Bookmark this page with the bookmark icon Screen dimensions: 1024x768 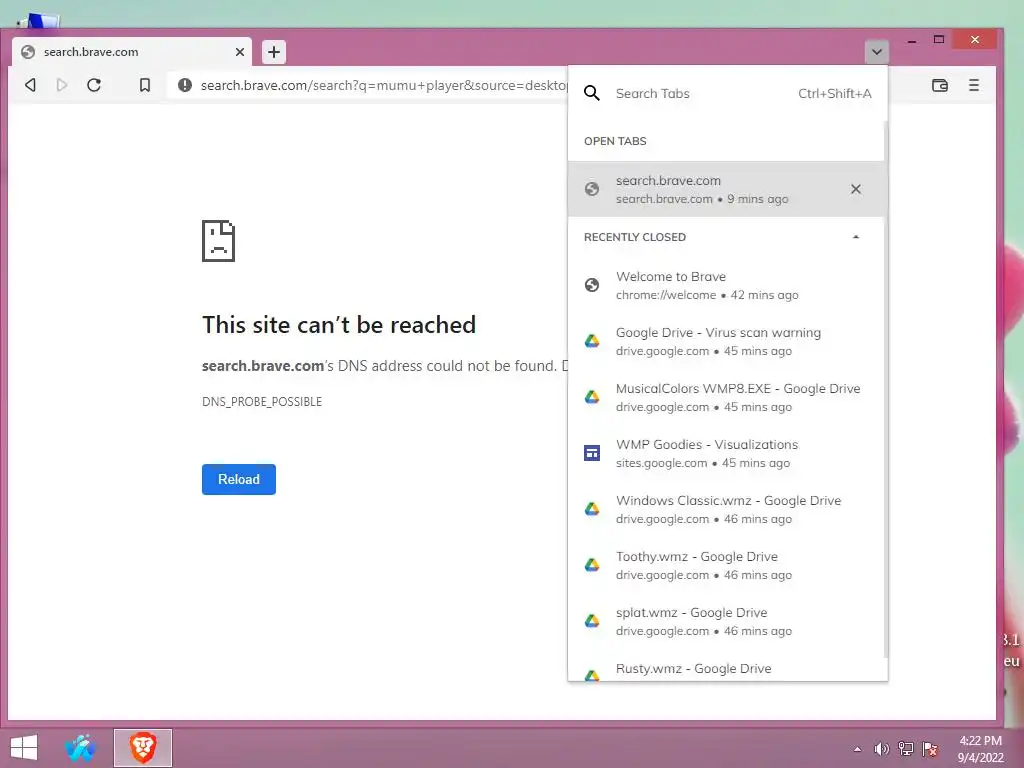tap(145, 85)
